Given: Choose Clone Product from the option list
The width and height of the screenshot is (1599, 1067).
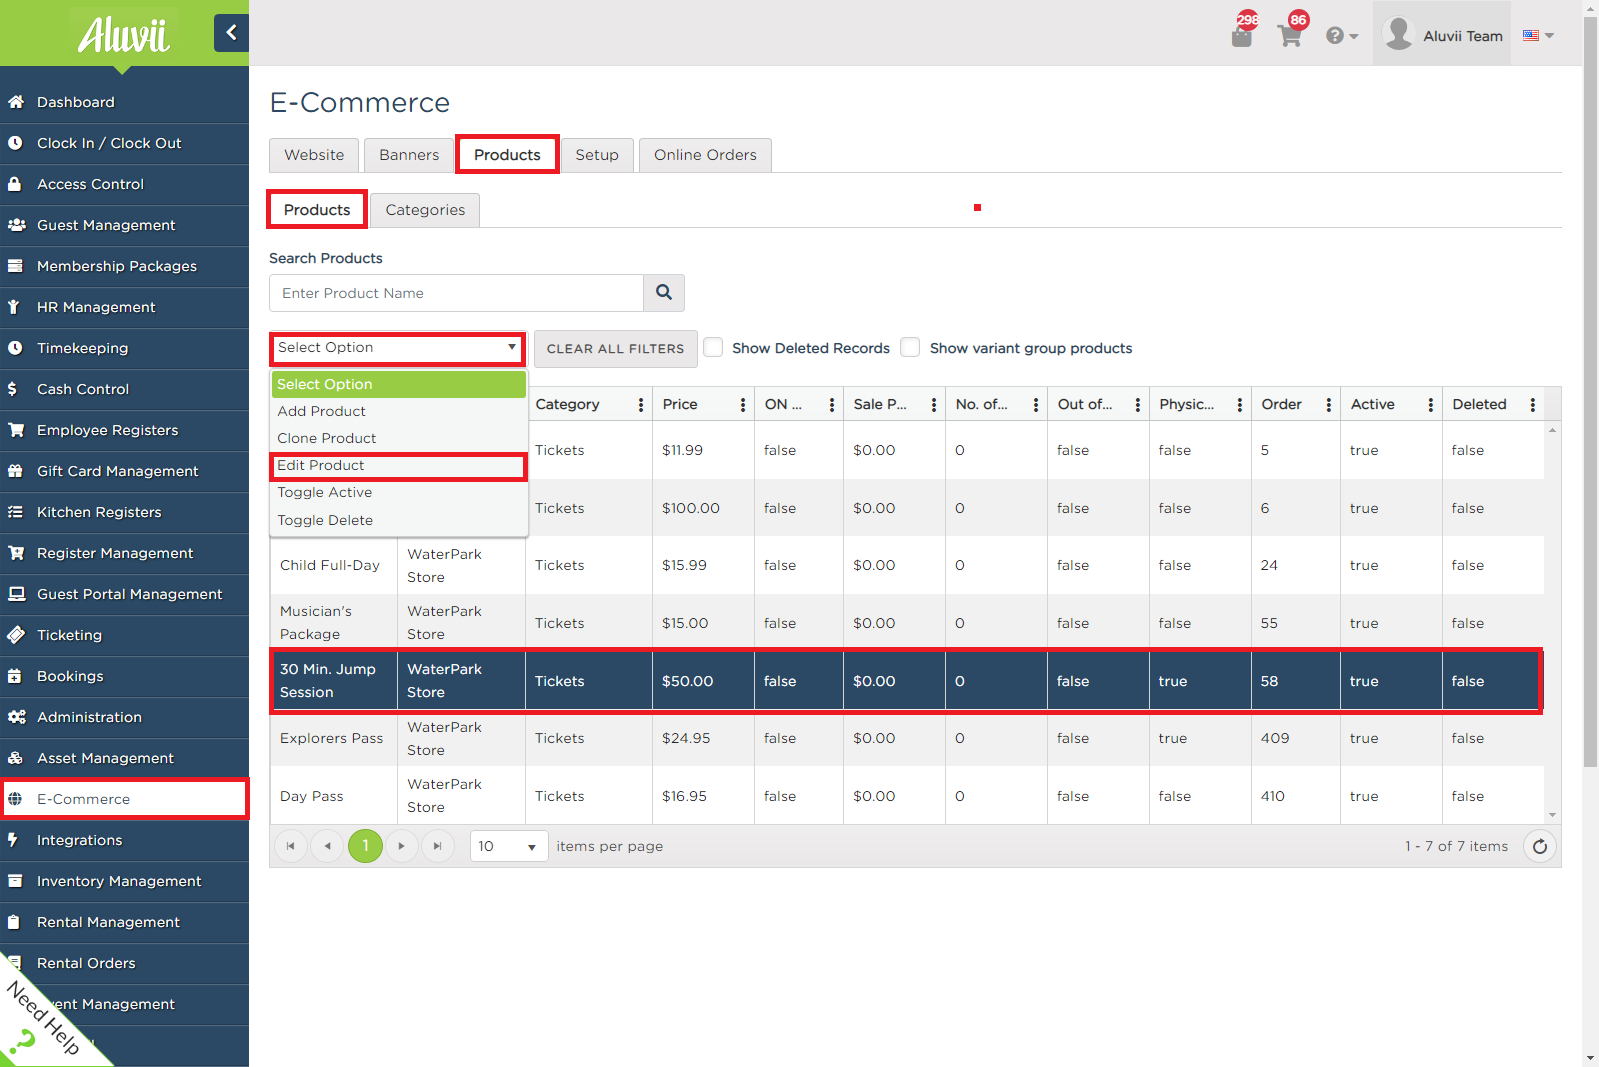Looking at the screenshot, I should tap(399, 438).
